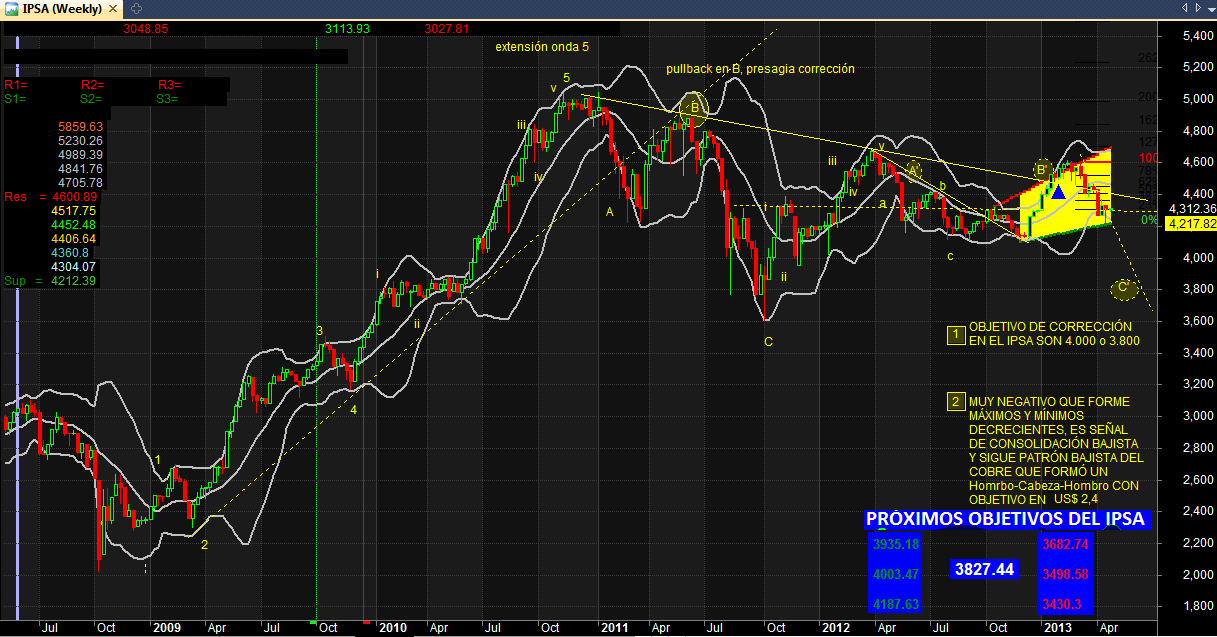This screenshot has height=637, width=1217.
Task: Click the numbered box 2 annotation
Action: pyautogui.click(x=955, y=402)
